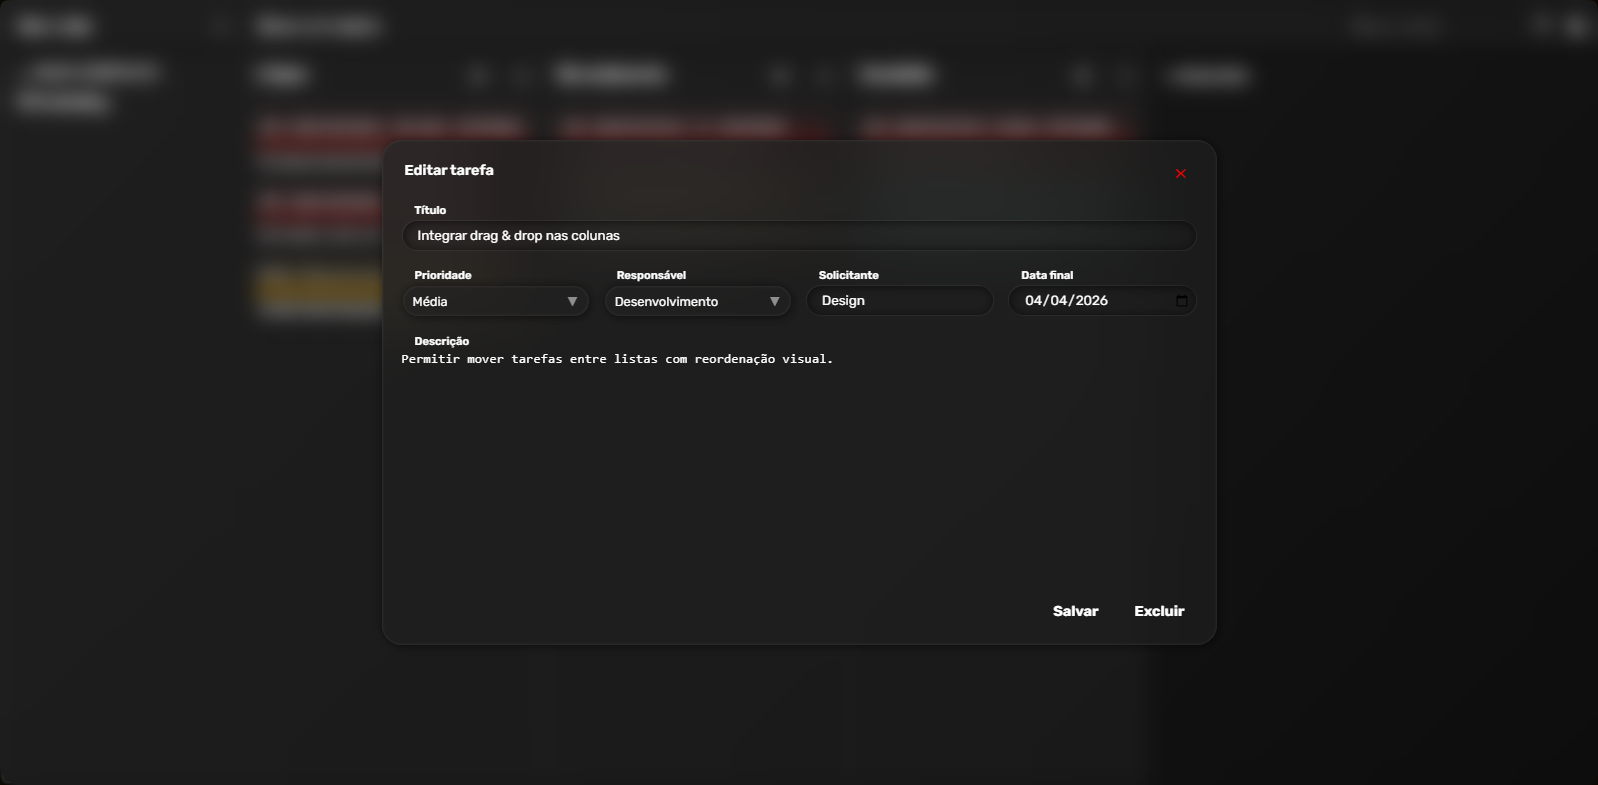Screen dimensions: 1598x785
Task: Select the day segment of Data final
Action: (x=1033, y=301)
